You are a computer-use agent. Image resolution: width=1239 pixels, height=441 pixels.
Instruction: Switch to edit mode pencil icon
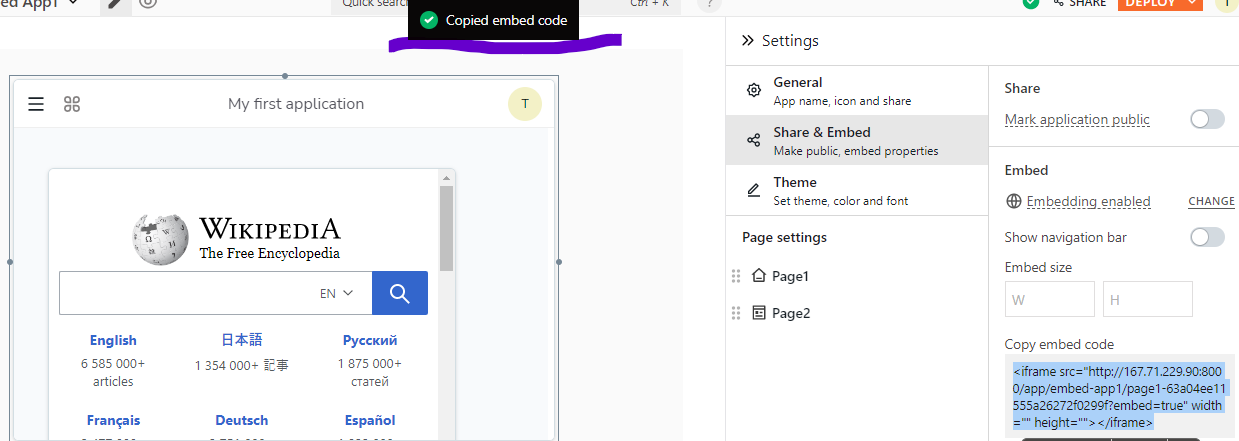point(116,4)
